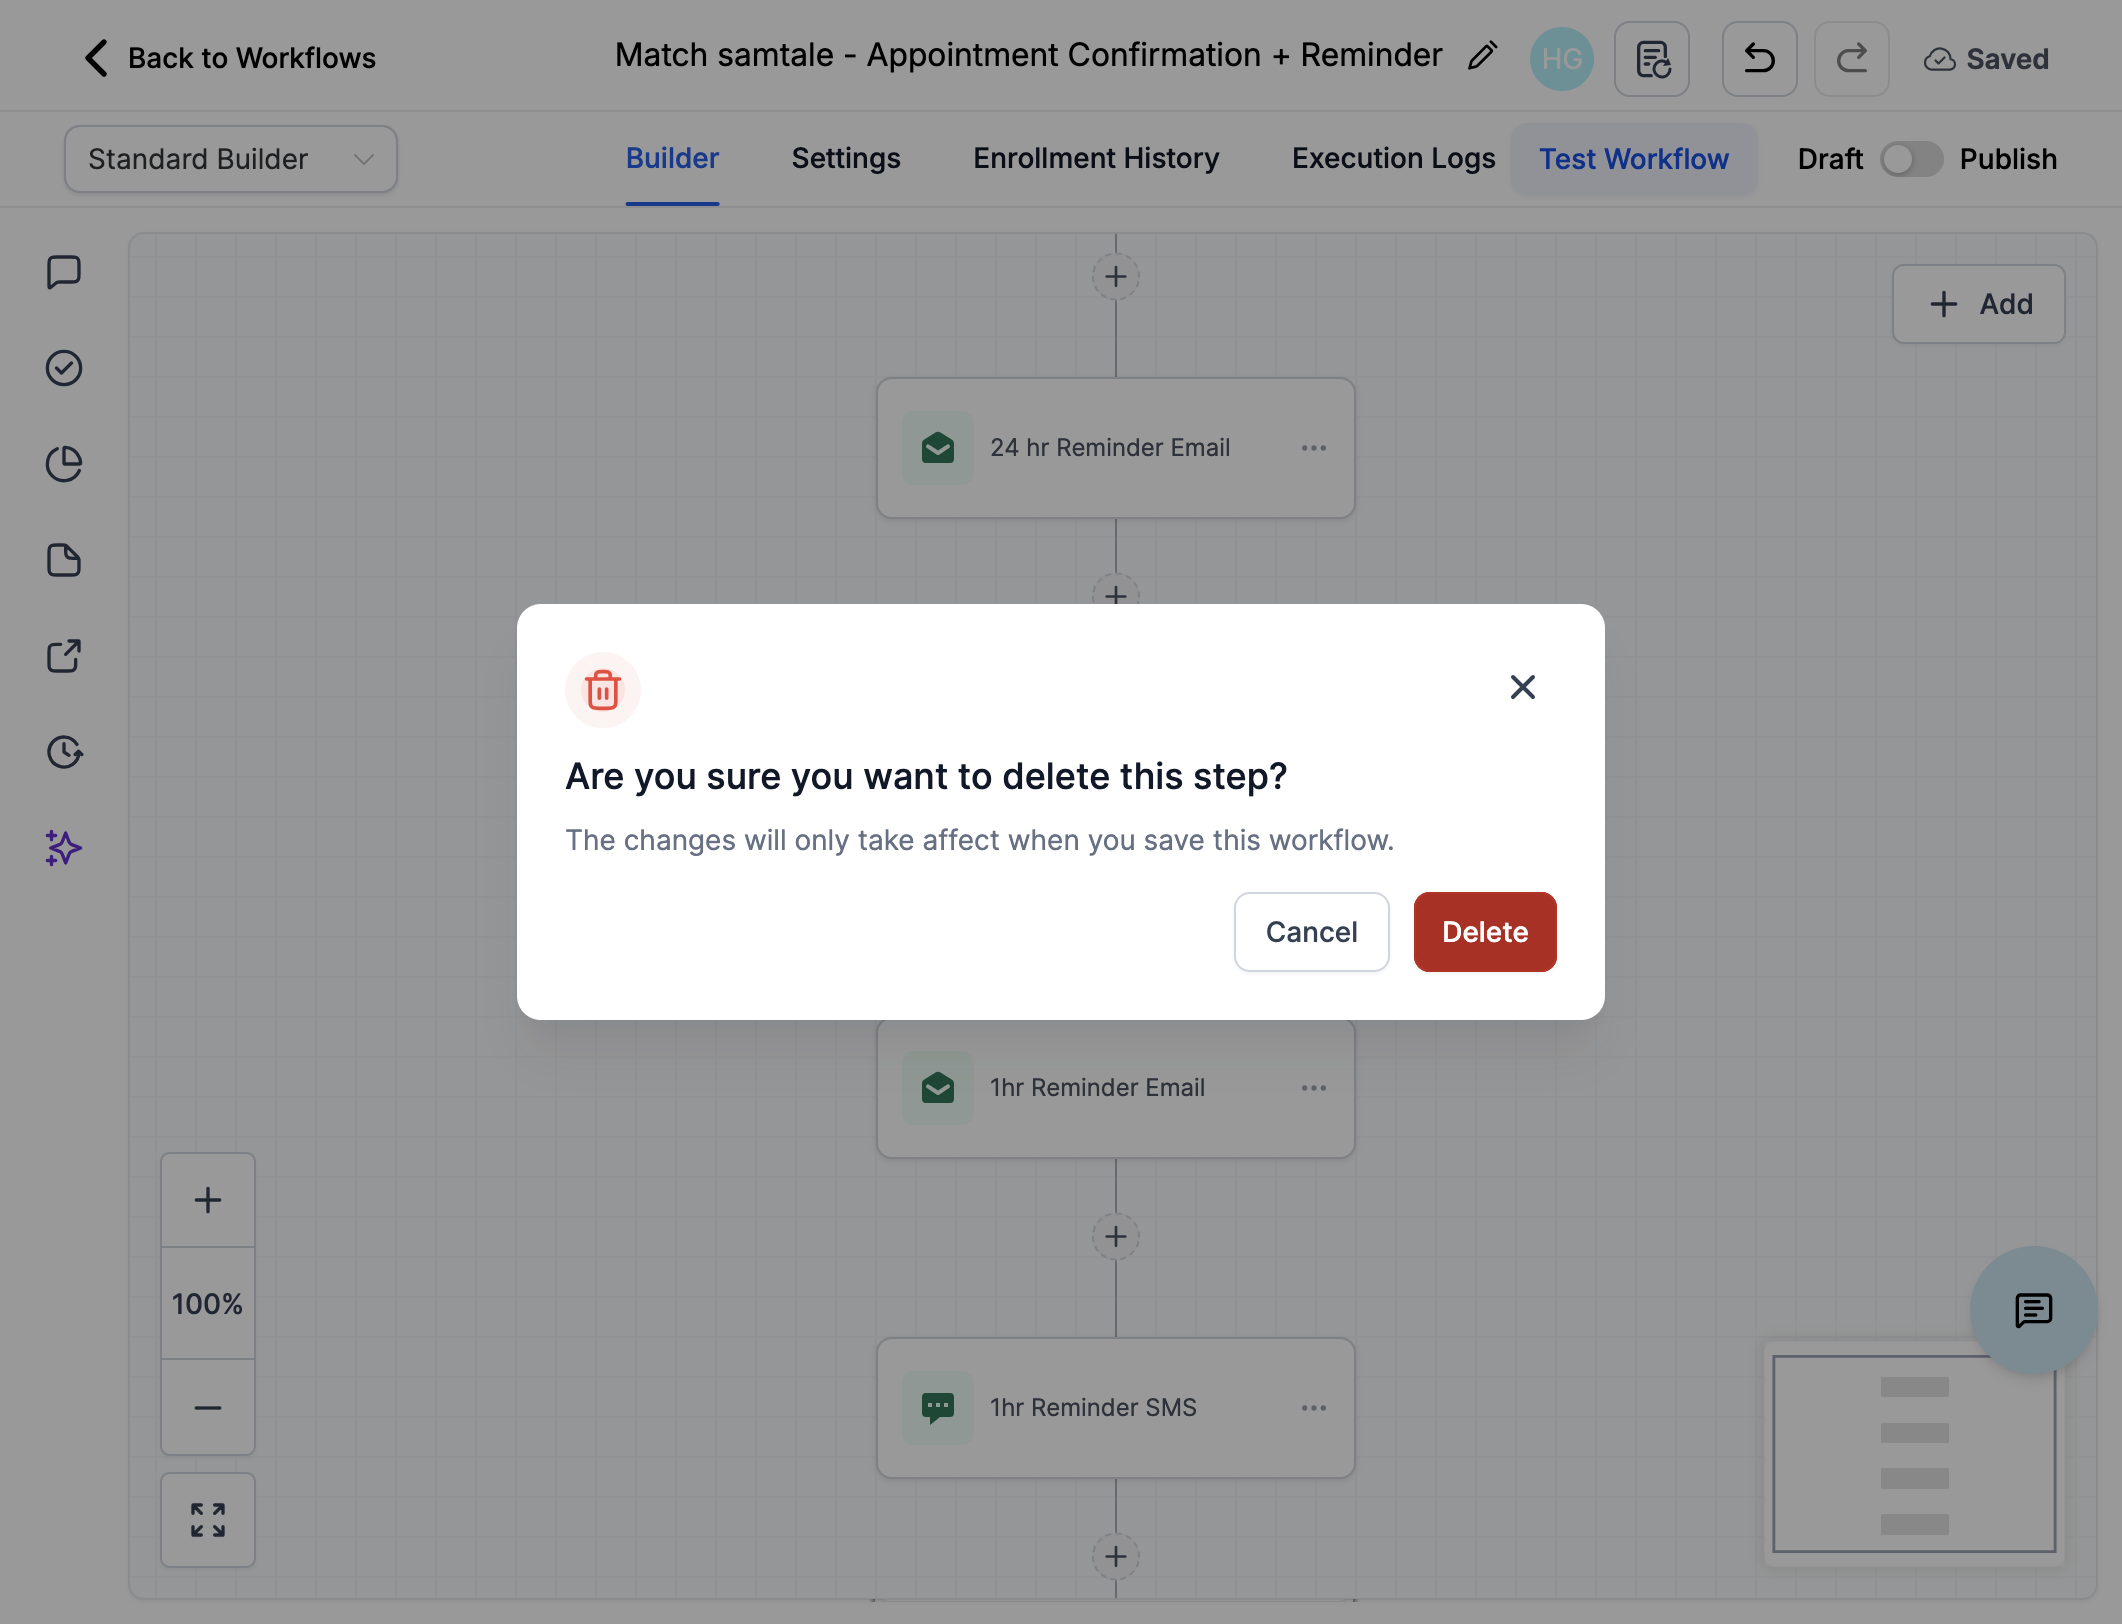Switch to the Enrollment History tab
This screenshot has height=1624, width=2122.
click(x=1096, y=159)
